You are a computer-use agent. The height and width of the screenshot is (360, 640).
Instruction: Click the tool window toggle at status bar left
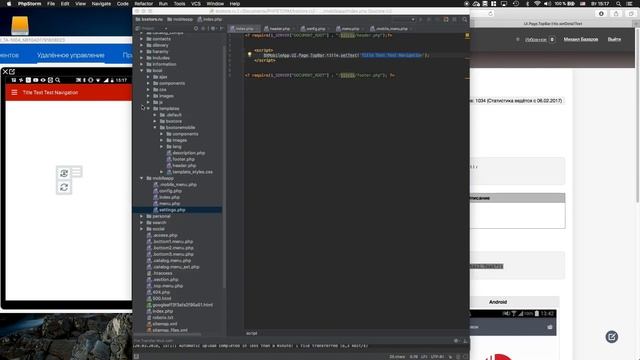(x=136, y=356)
